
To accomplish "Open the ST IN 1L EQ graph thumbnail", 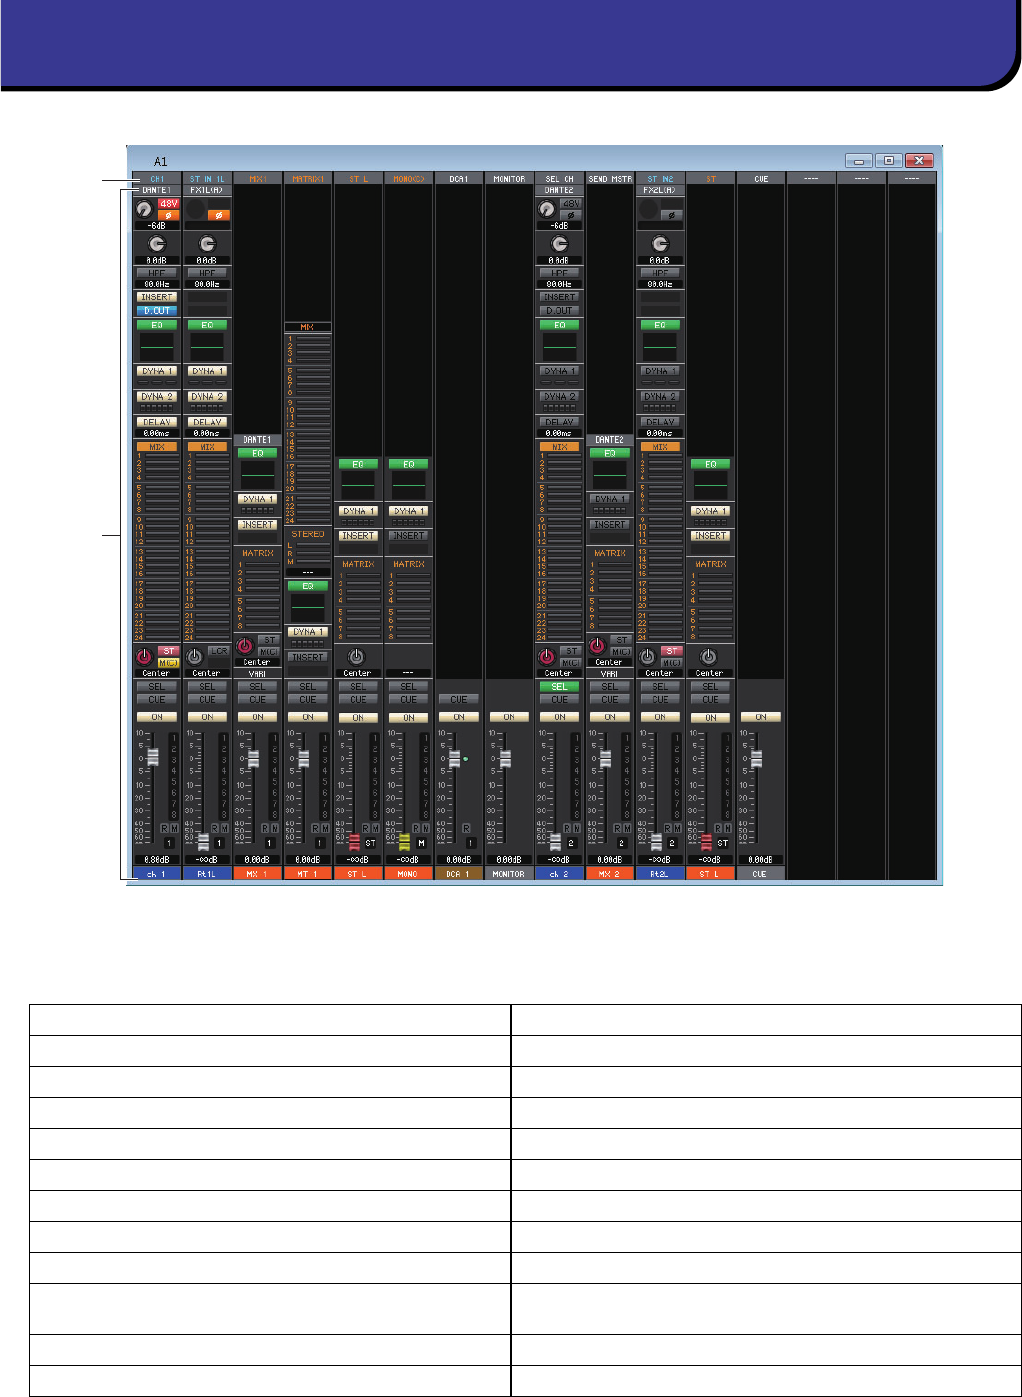I will (207, 346).
